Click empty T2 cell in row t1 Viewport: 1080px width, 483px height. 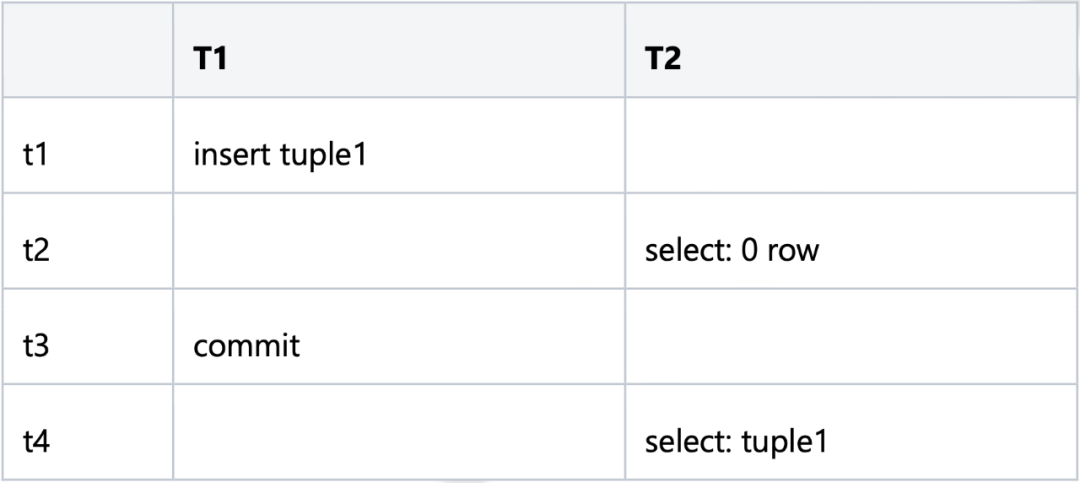(852, 145)
